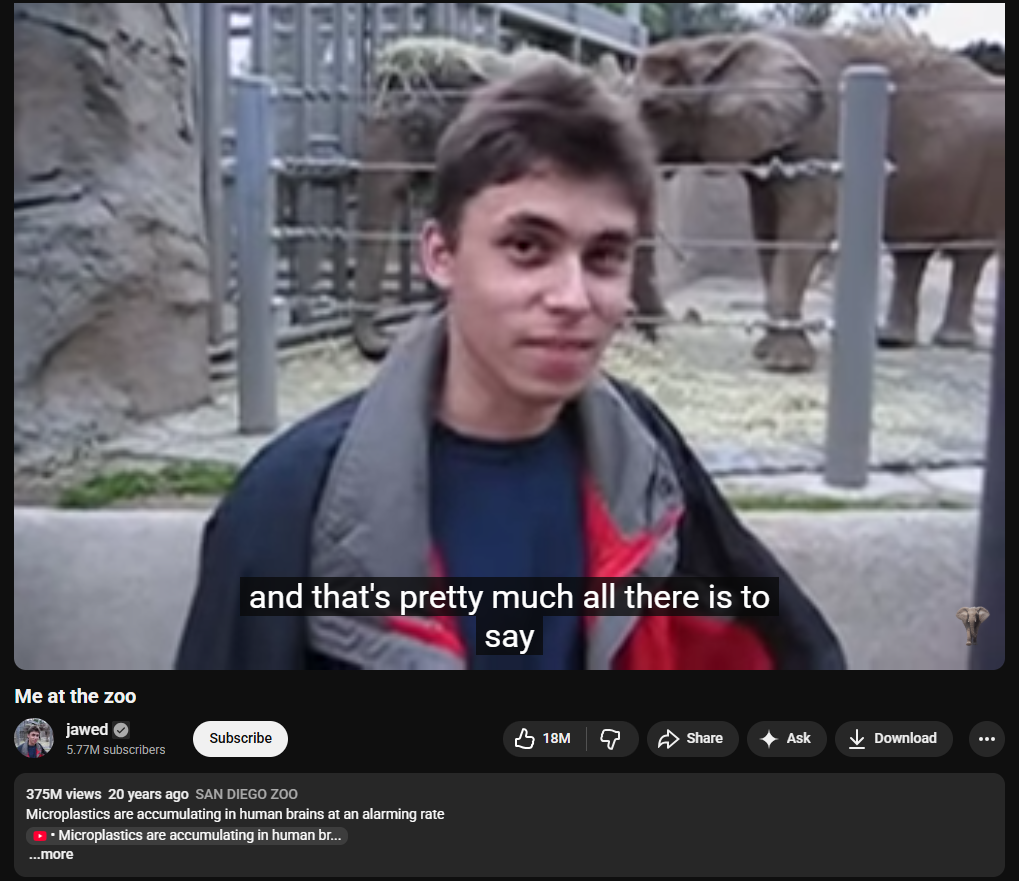The image size is (1019, 881).
Task: Expand the description with ...more
Action: [51, 854]
